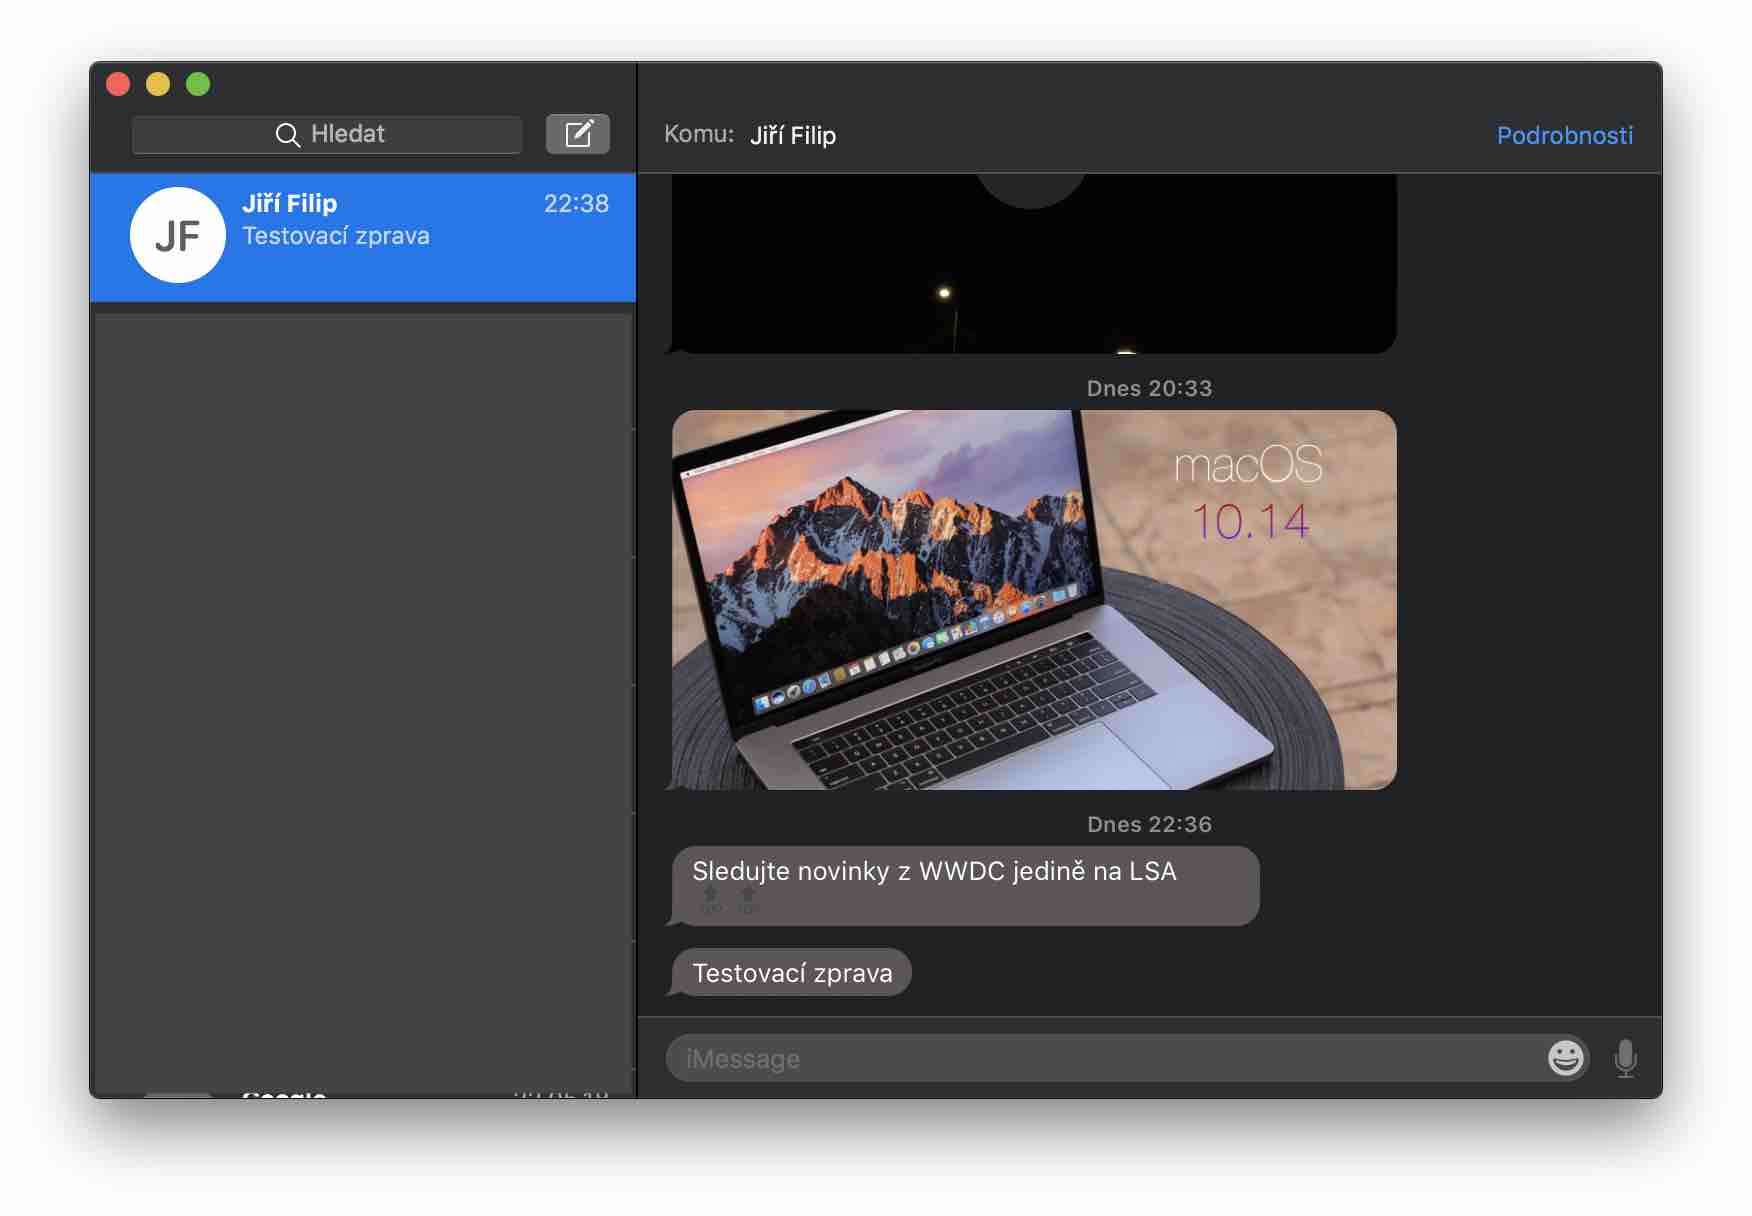Open the emoji picker smiley icon
The height and width of the screenshot is (1216, 1752).
[1566, 1058]
